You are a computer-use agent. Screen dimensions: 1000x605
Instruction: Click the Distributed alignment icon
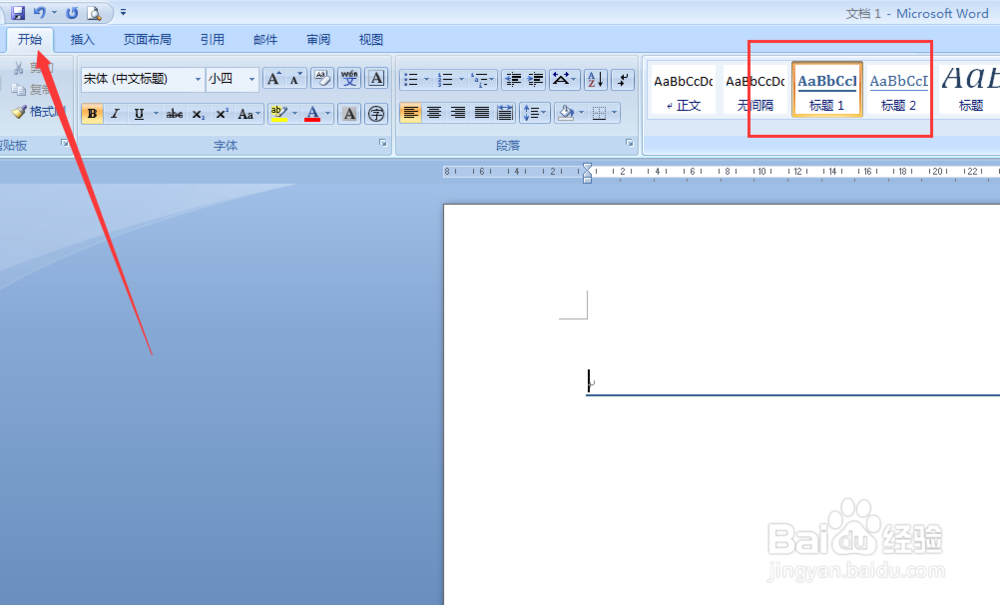[x=504, y=113]
